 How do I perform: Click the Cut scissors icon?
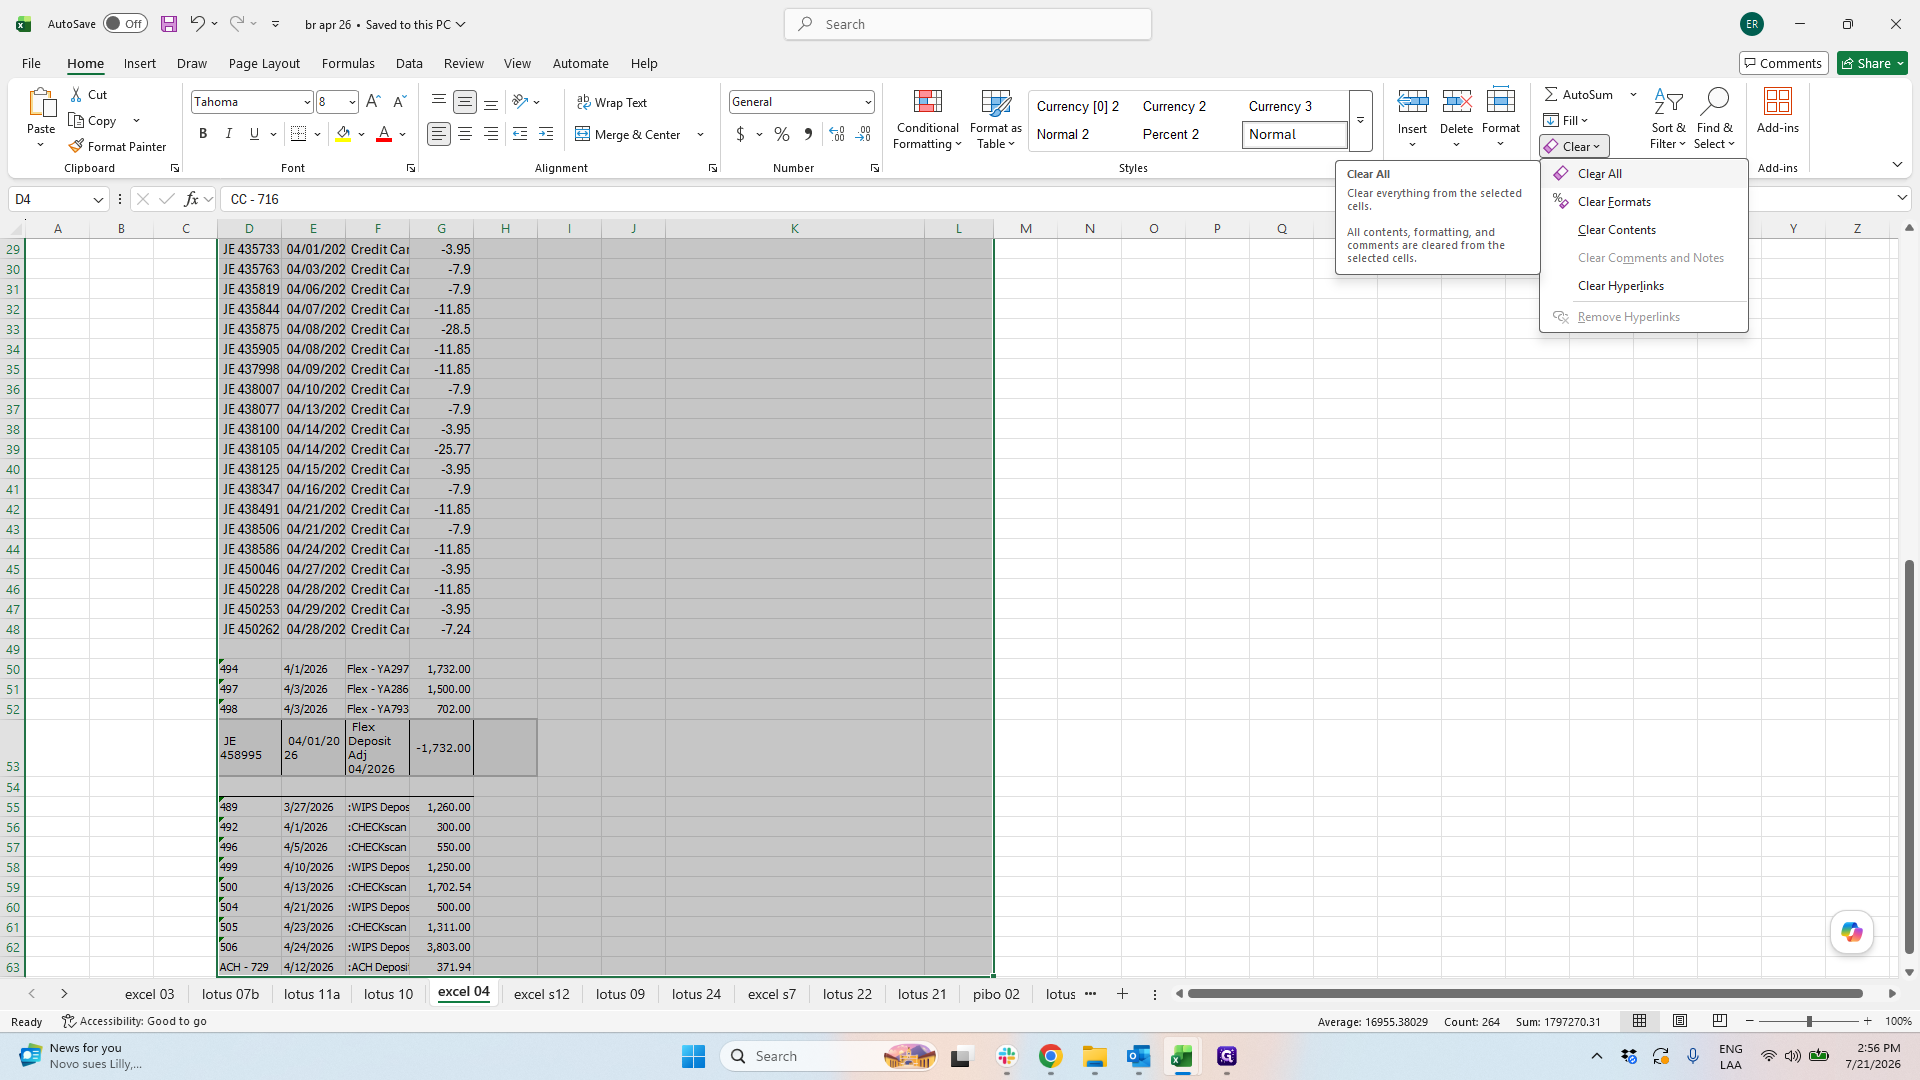tap(77, 95)
